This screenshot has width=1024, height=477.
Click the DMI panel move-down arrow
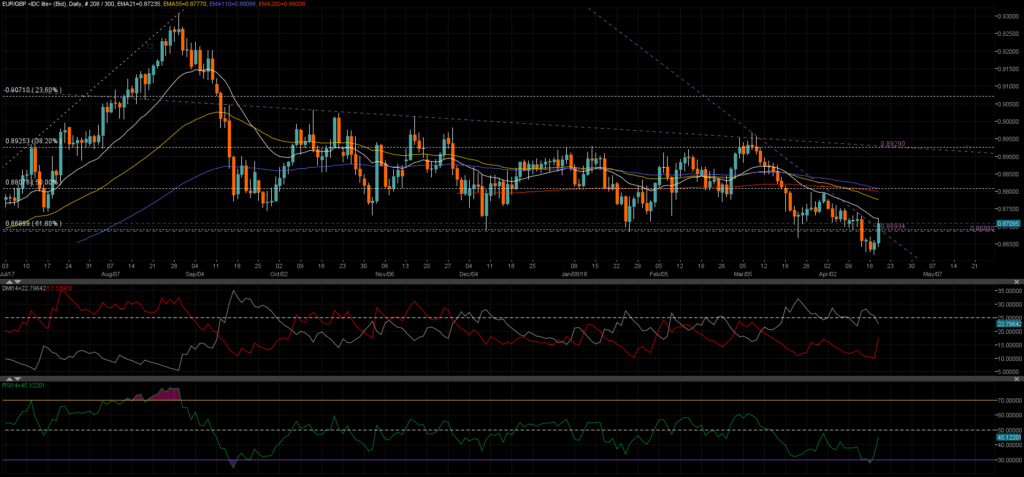[x=18, y=282]
